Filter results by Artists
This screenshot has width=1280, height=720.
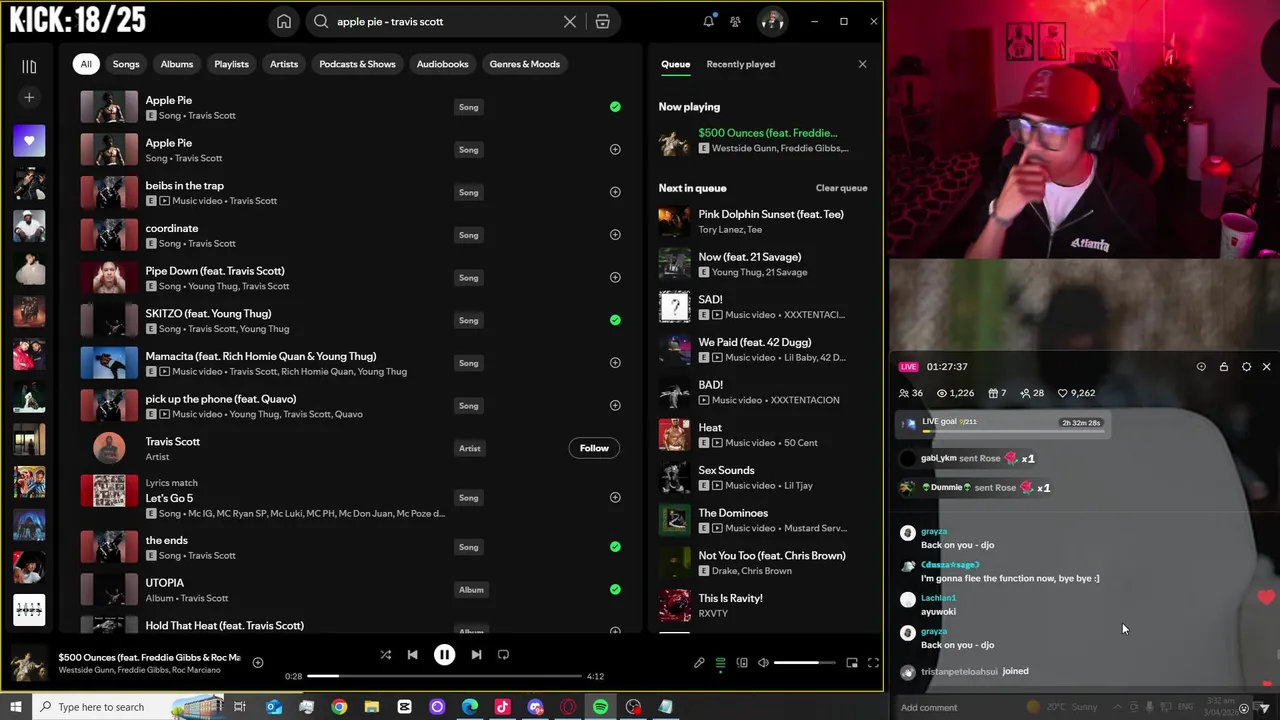coord(284,64)
